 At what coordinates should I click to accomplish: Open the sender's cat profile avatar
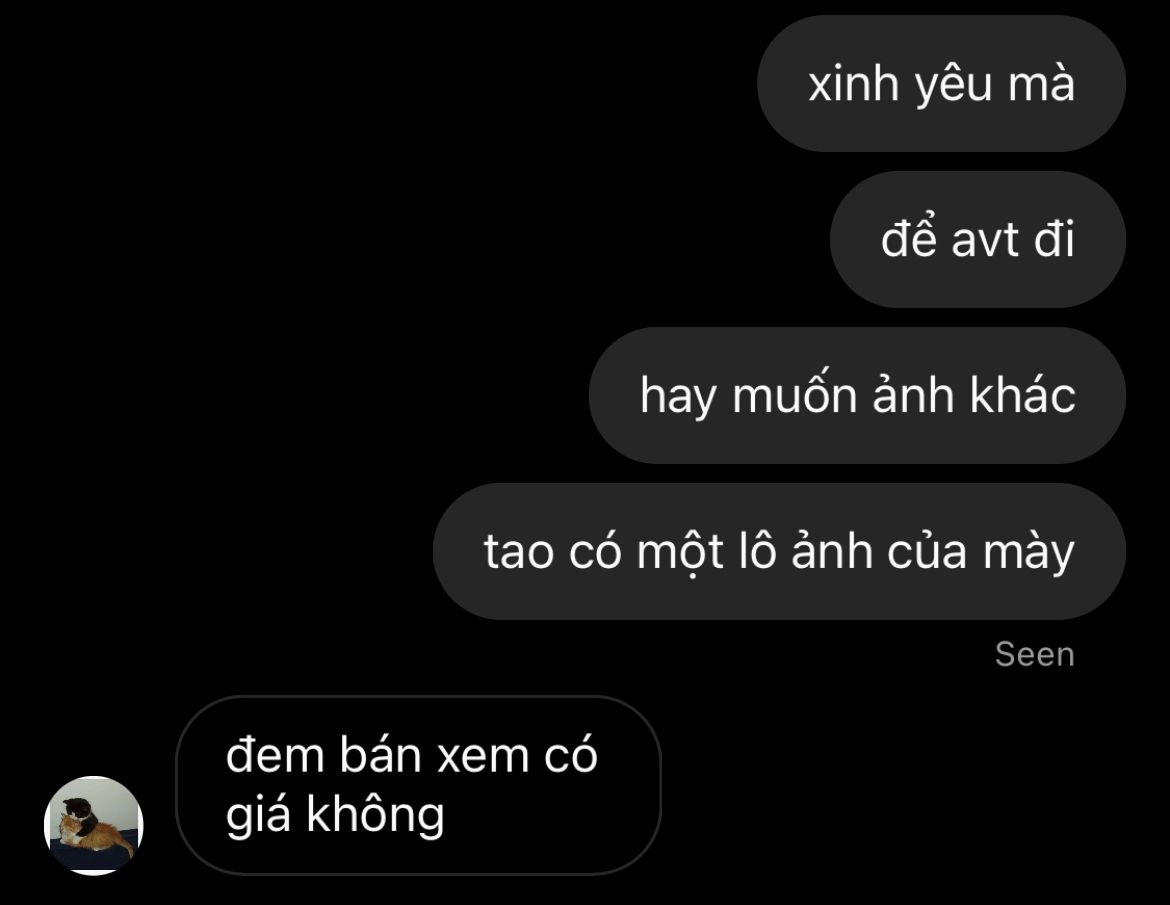pyautogui.click(x=94, y=825)
